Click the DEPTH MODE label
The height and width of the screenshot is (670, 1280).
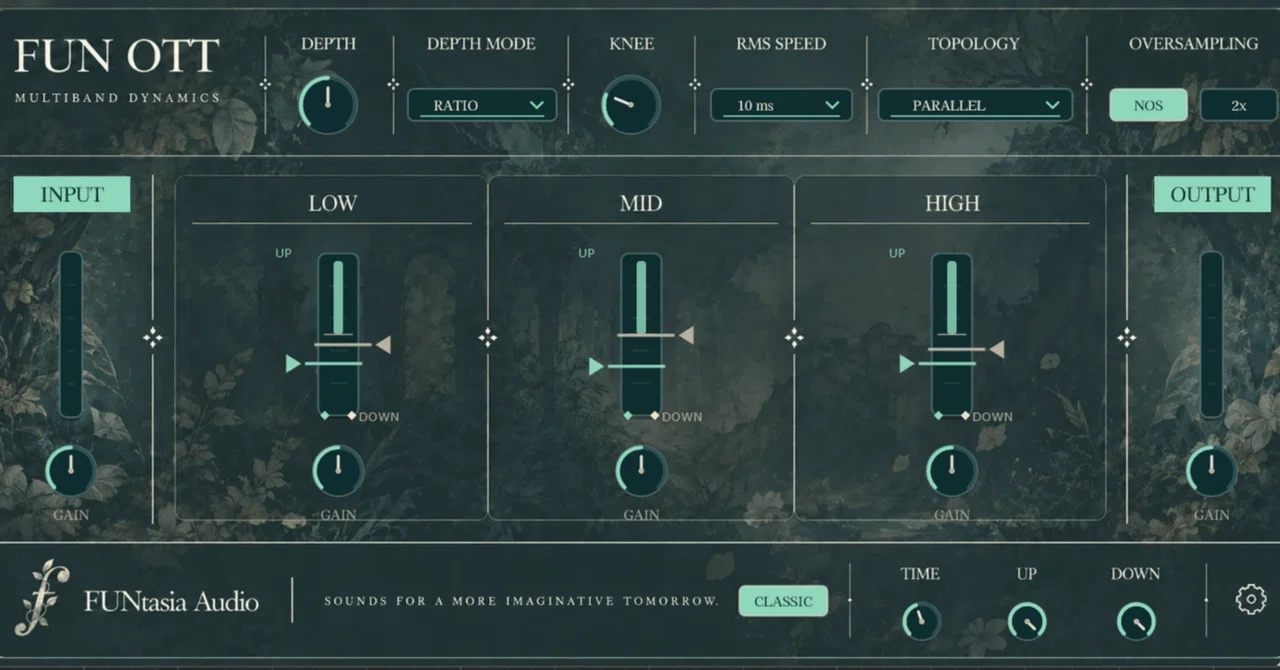[x=481, y=44]
